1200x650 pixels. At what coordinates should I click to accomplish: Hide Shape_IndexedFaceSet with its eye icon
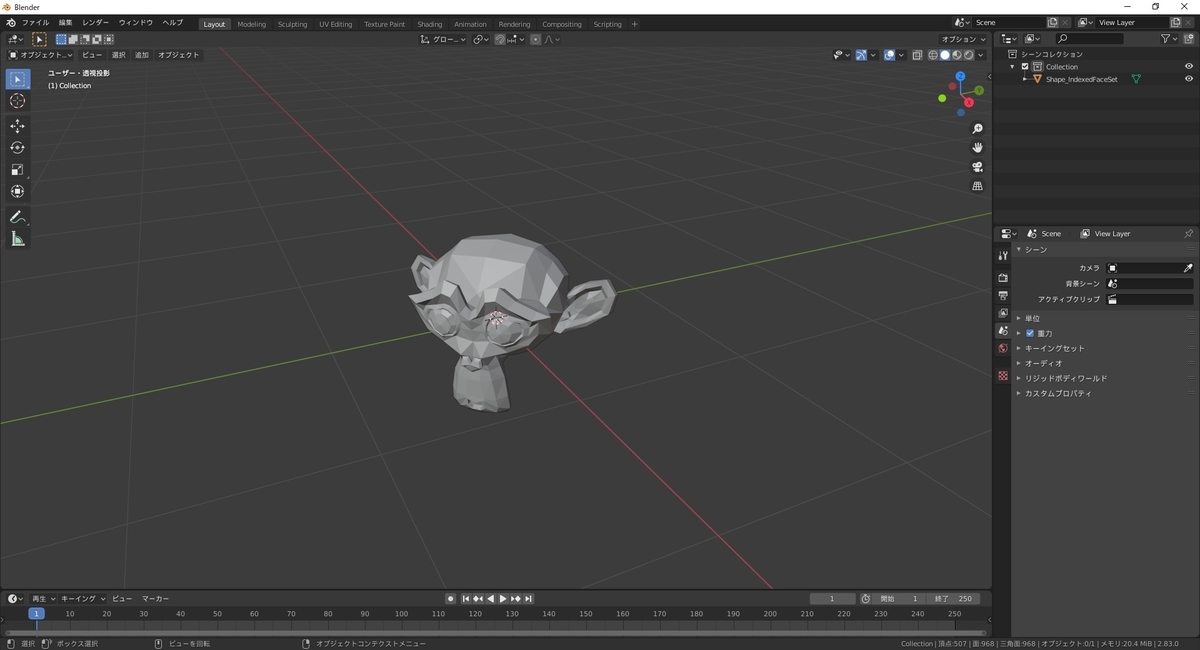tap(1189, 79)
